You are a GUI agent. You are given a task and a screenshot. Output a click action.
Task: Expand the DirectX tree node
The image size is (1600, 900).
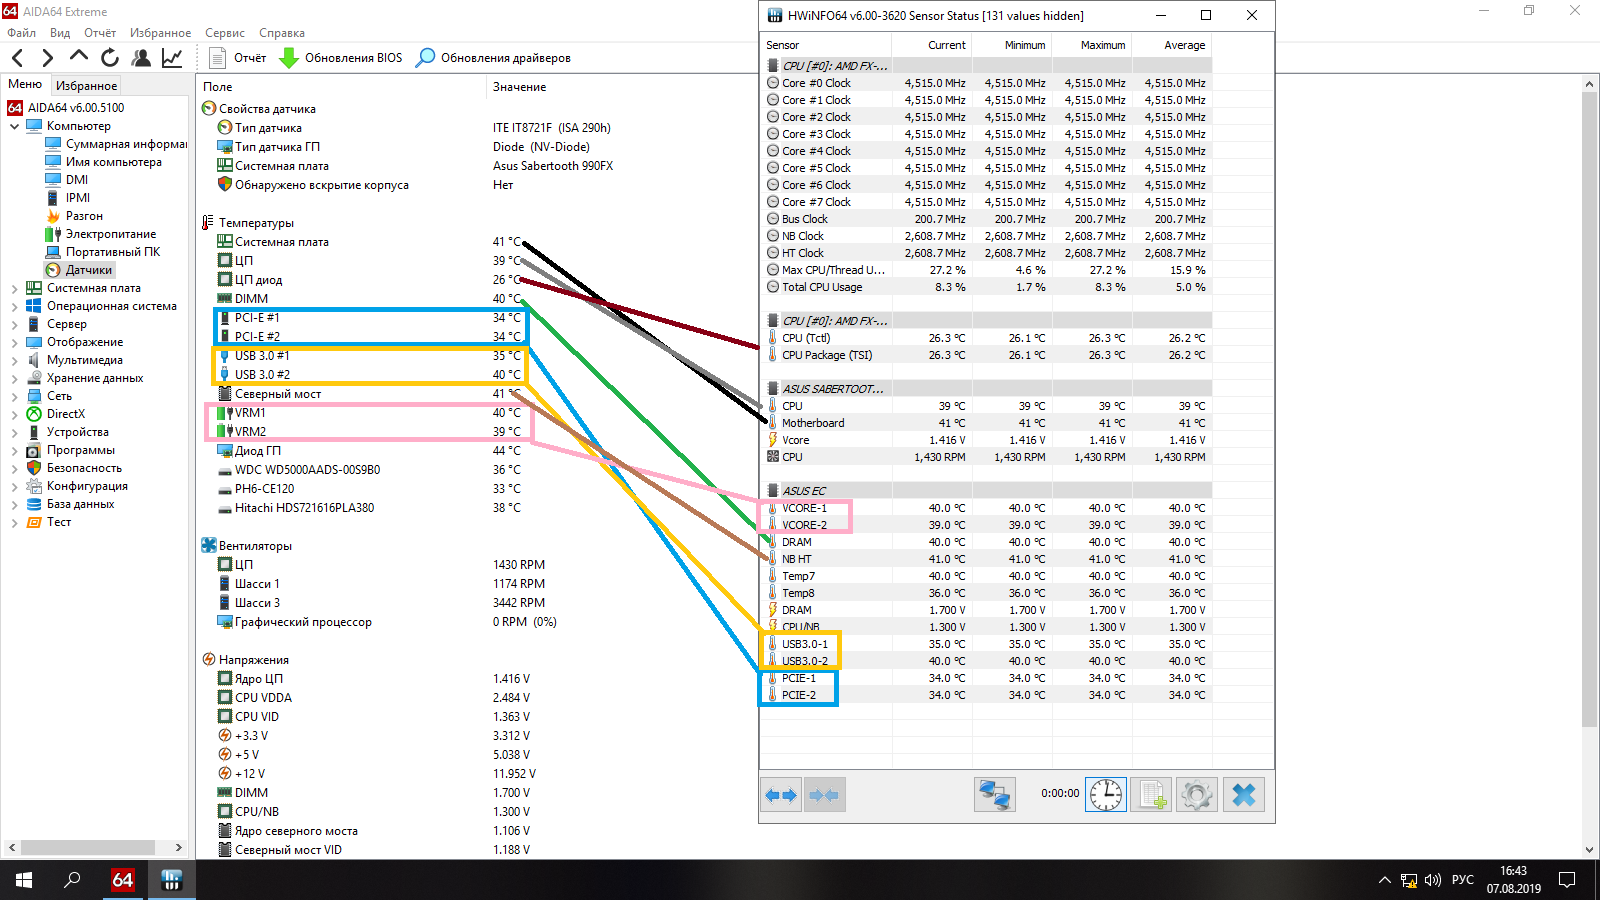click(x=14, y=414)
